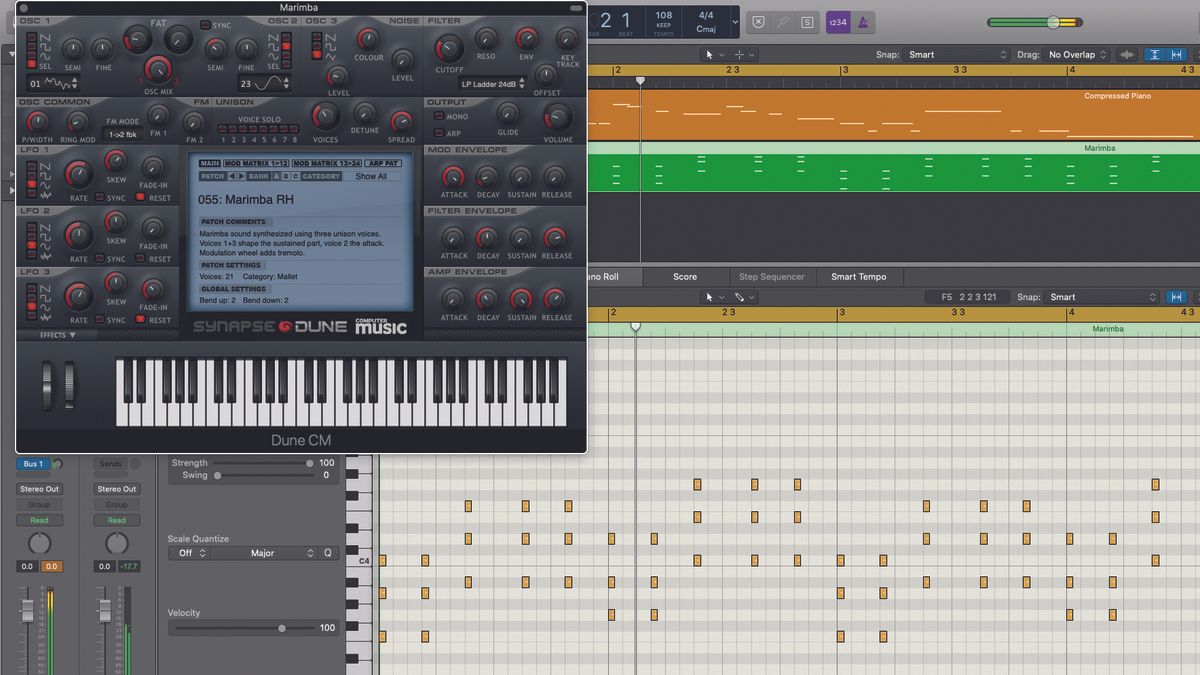Select the Pointer tool in the Piano Roll
Screen dimensions: 1200x675
(708, 296)
